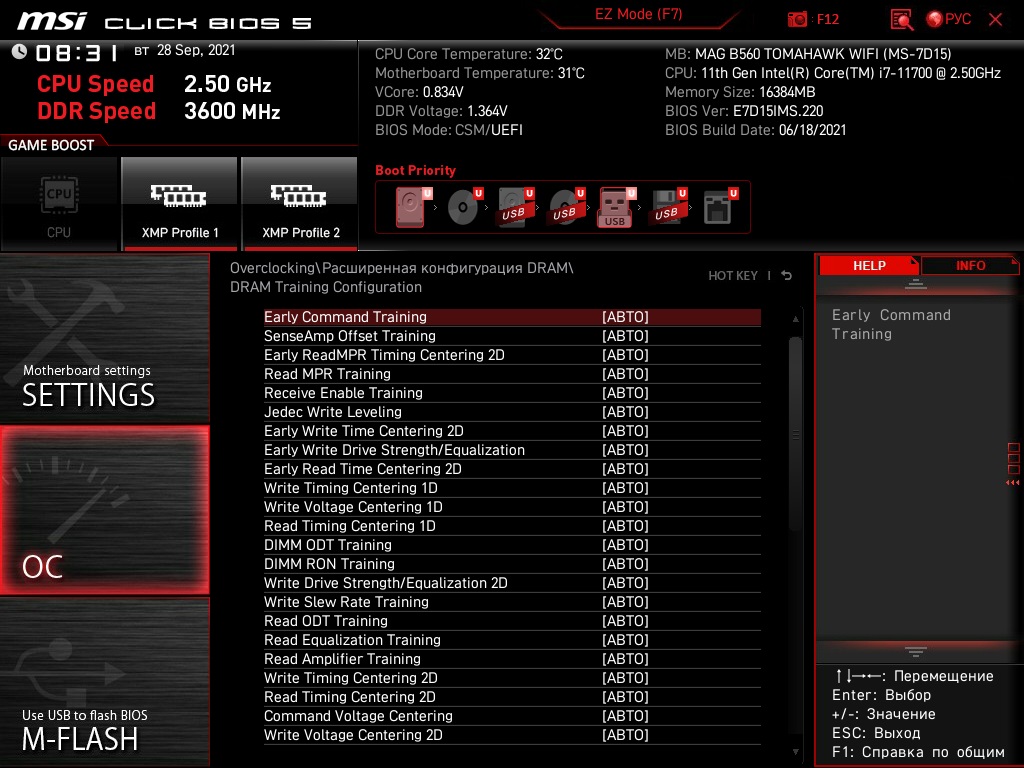Image resolution: width=1024 pixels, height=768 pixels.
Task: Select the USB optical drive boot icon
Action: [x=566, y=207]
